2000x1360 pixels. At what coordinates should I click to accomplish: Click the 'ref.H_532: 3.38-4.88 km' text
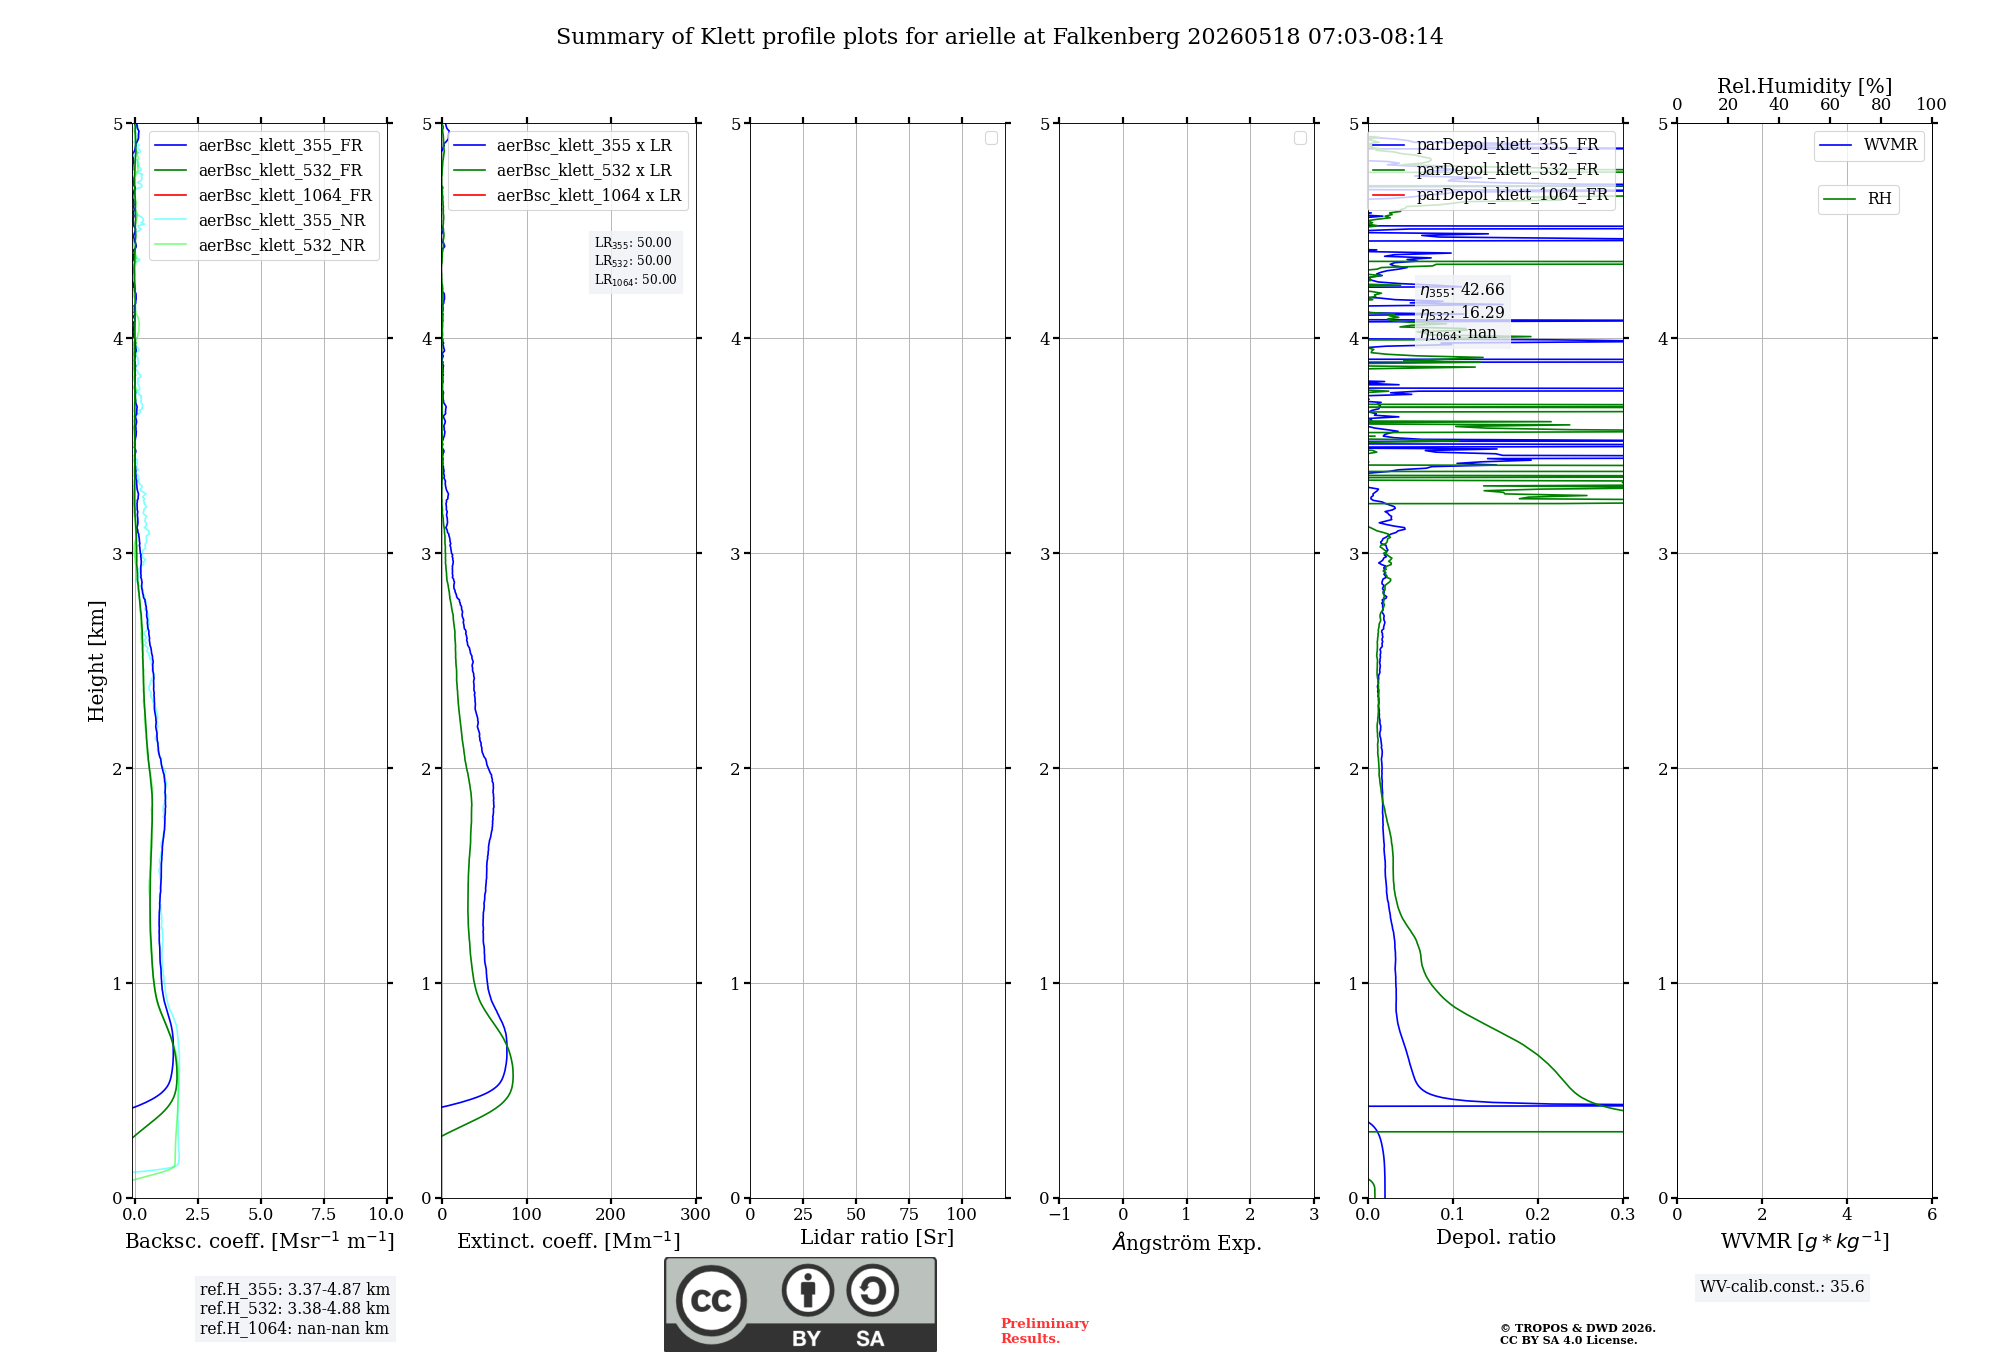pyautogui.click(x=295, y=1309)
